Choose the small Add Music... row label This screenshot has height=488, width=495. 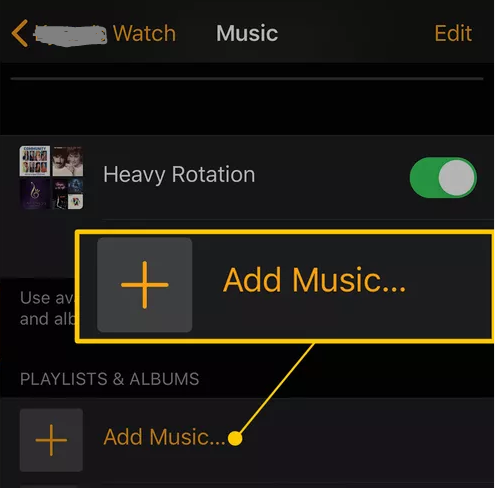pos(164,437)
